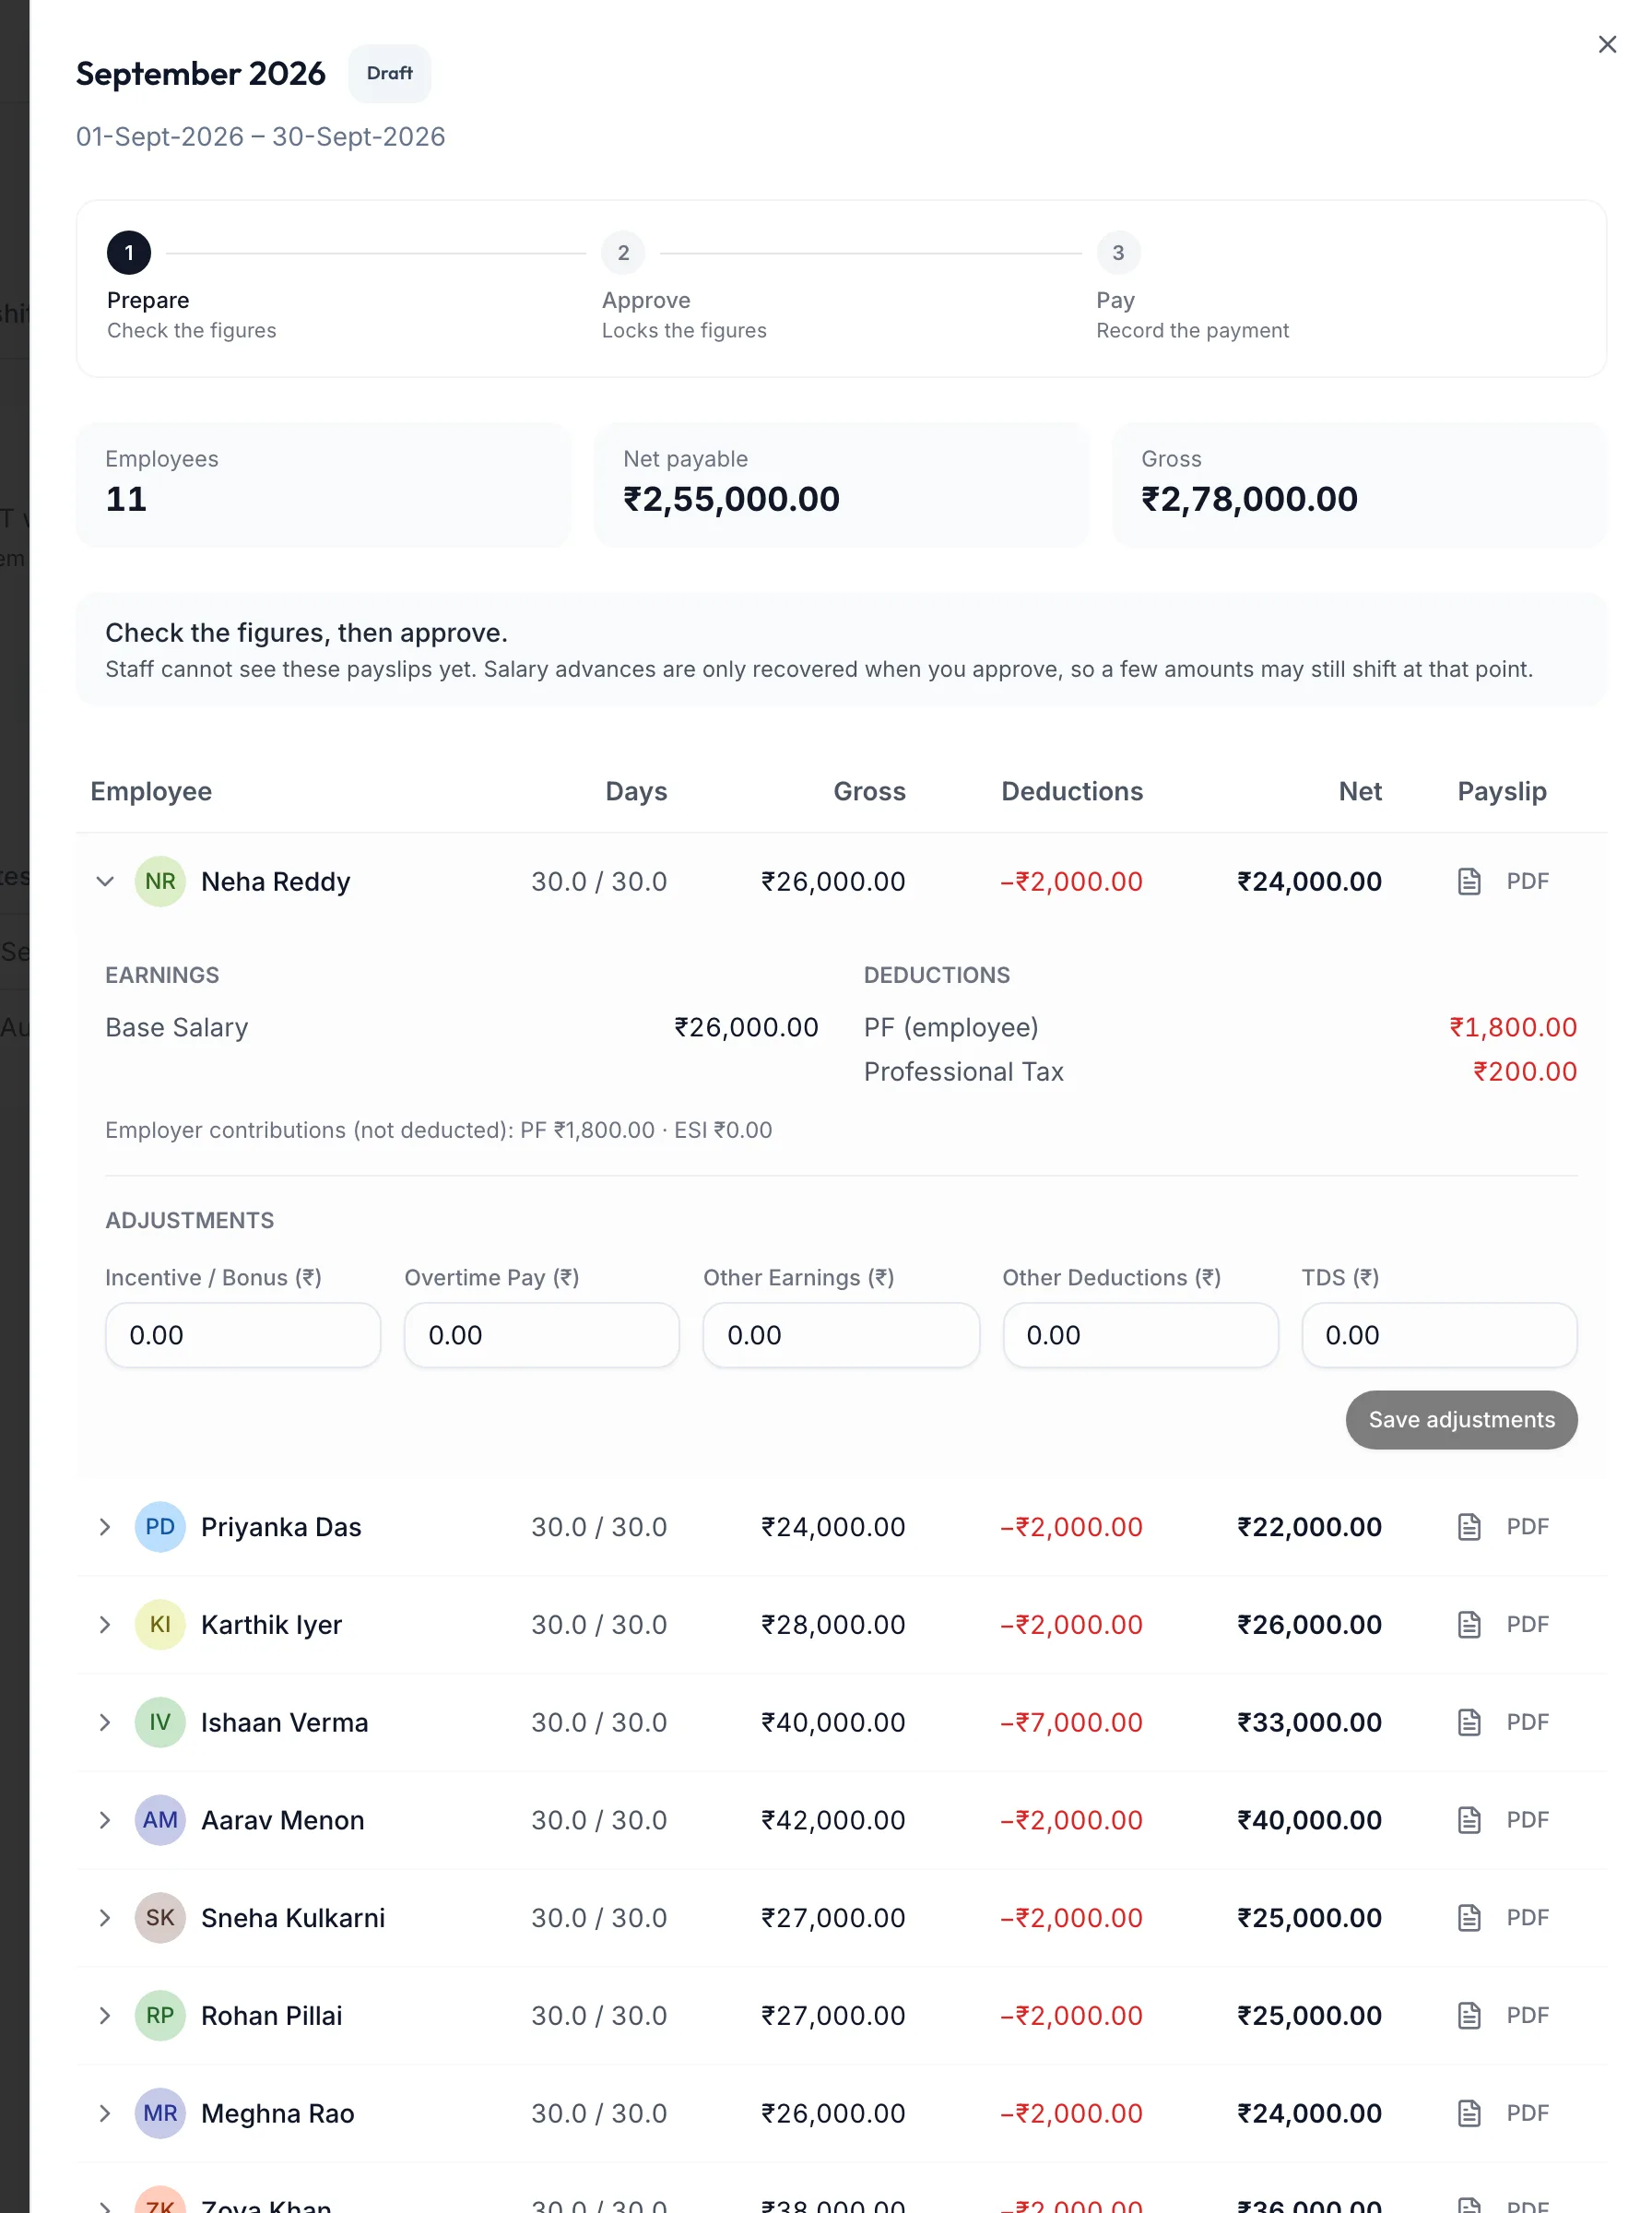The width and height of the screenshot is (1652, 2213).
Task: Click Karthik Iyer KI avatar
Action: coord(160,1624)
